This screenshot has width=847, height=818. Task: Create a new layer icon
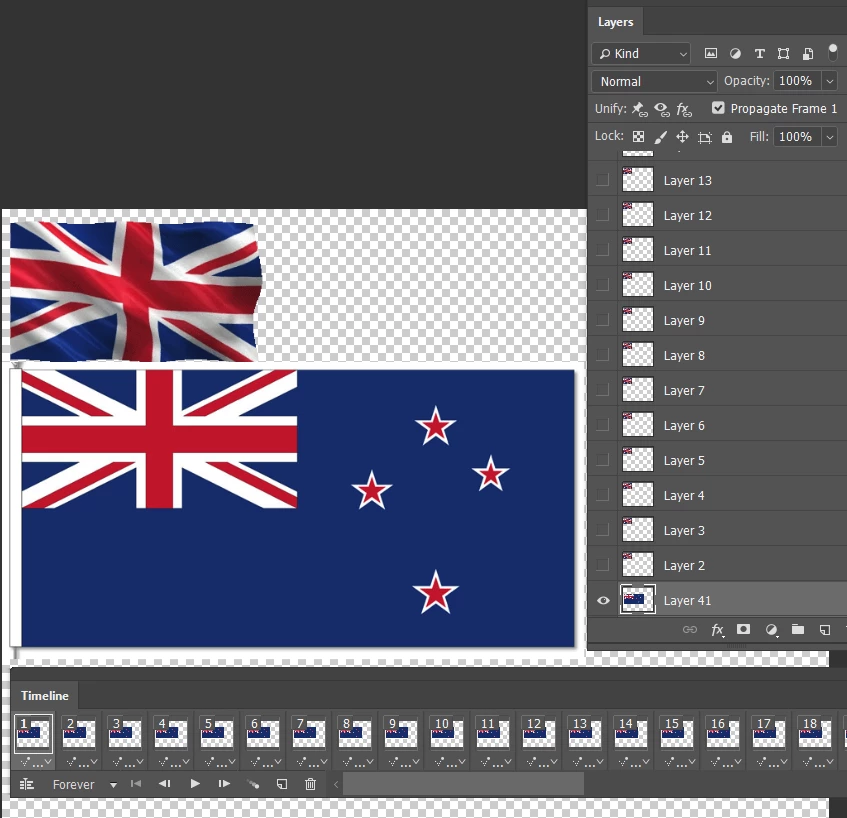coord(825,629)
